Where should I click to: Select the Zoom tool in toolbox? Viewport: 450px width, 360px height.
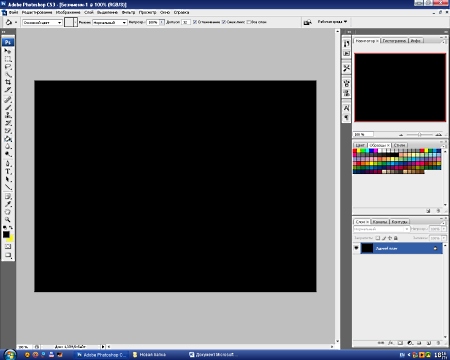point(8,220)
